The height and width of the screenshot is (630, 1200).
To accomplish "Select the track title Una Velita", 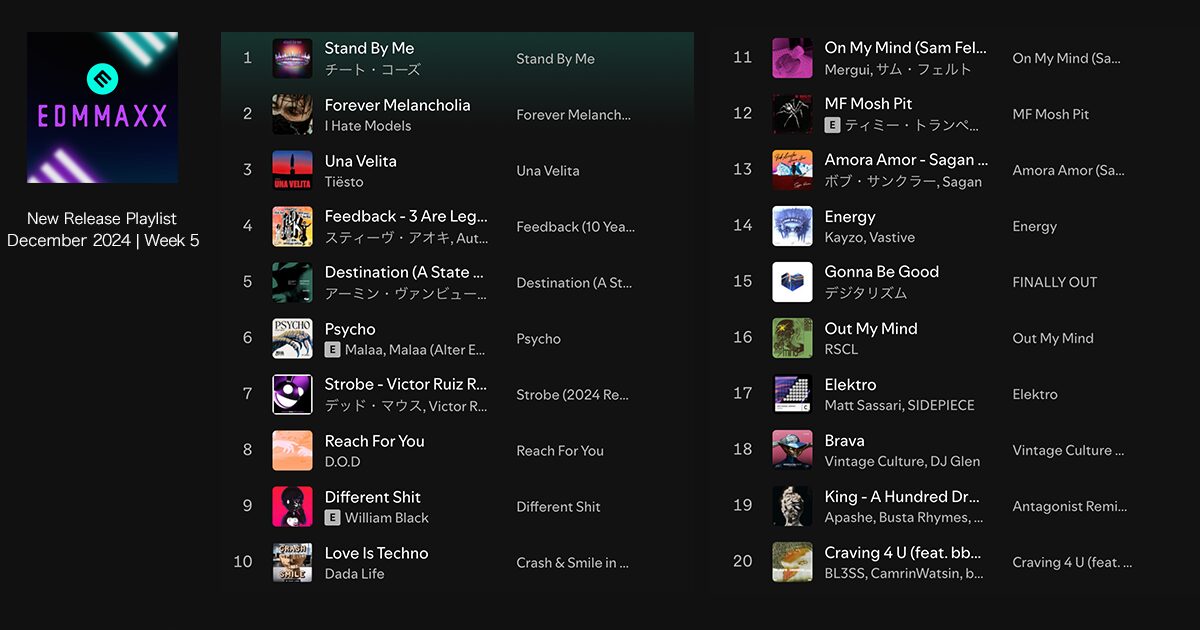I will (x=360, y=160).
